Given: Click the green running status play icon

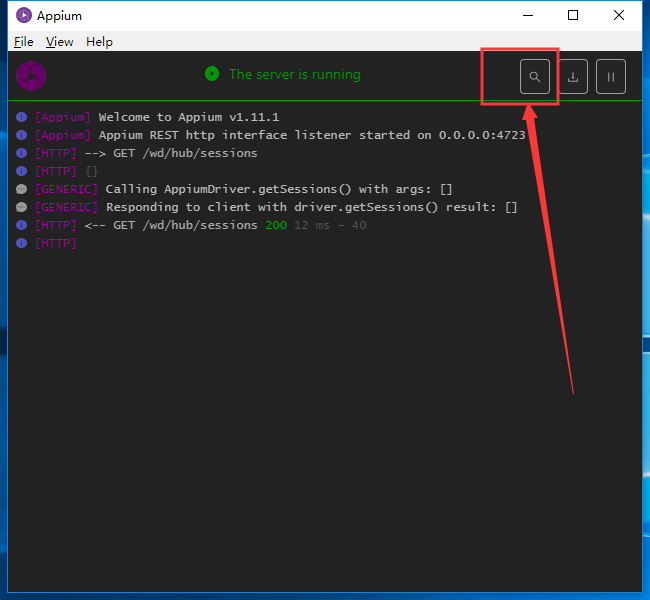Looking at the screenshot, I should (x=212, y=74).
